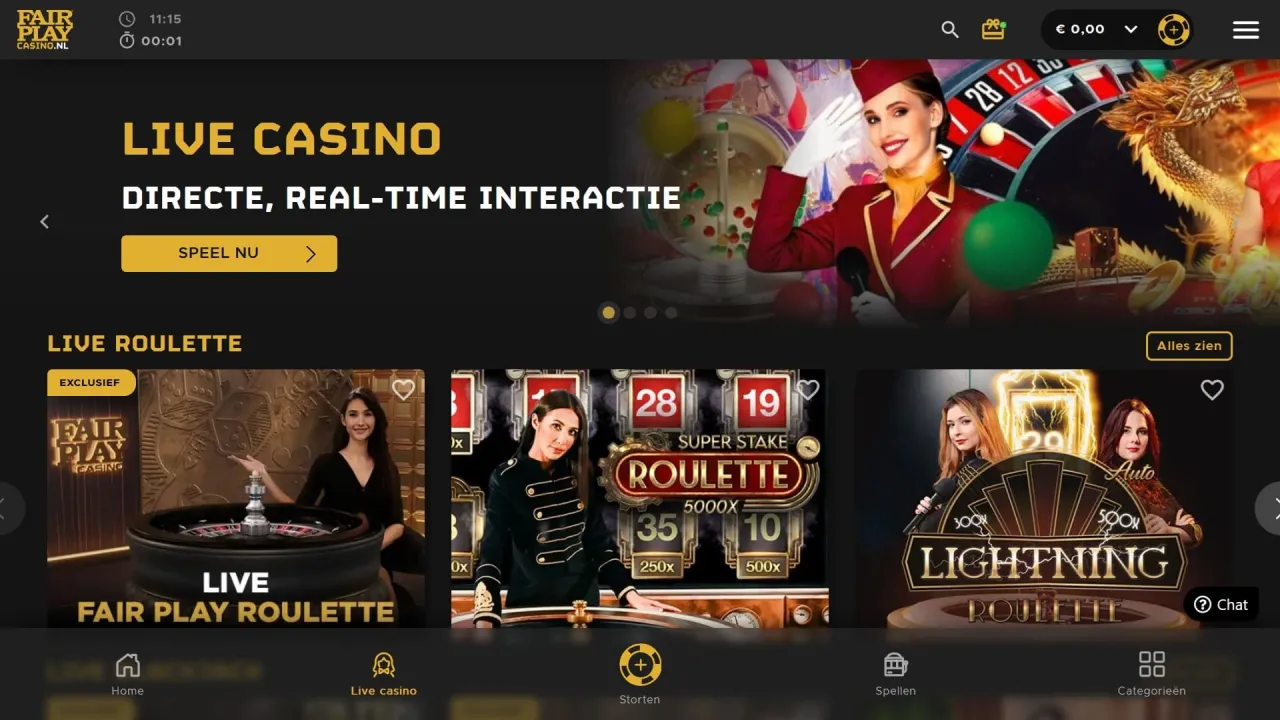The image size is (1280, 720).
Task: Open the Spellen slot machine icon
Action: (x=895, y=664)
